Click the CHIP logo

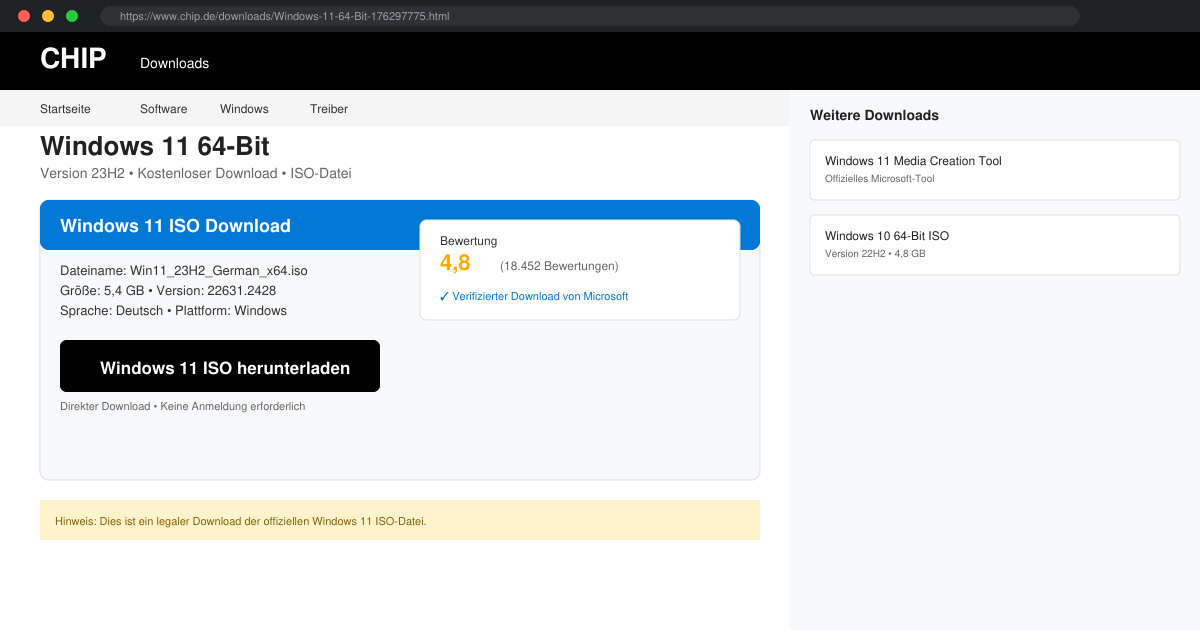tap(73, 59)
